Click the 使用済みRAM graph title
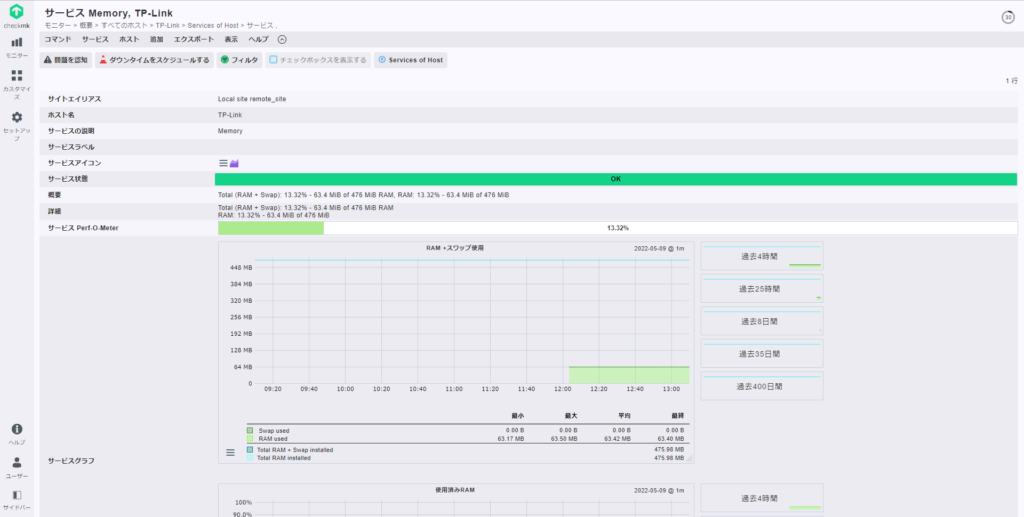Screen dimensions: 1024x517 455,490
